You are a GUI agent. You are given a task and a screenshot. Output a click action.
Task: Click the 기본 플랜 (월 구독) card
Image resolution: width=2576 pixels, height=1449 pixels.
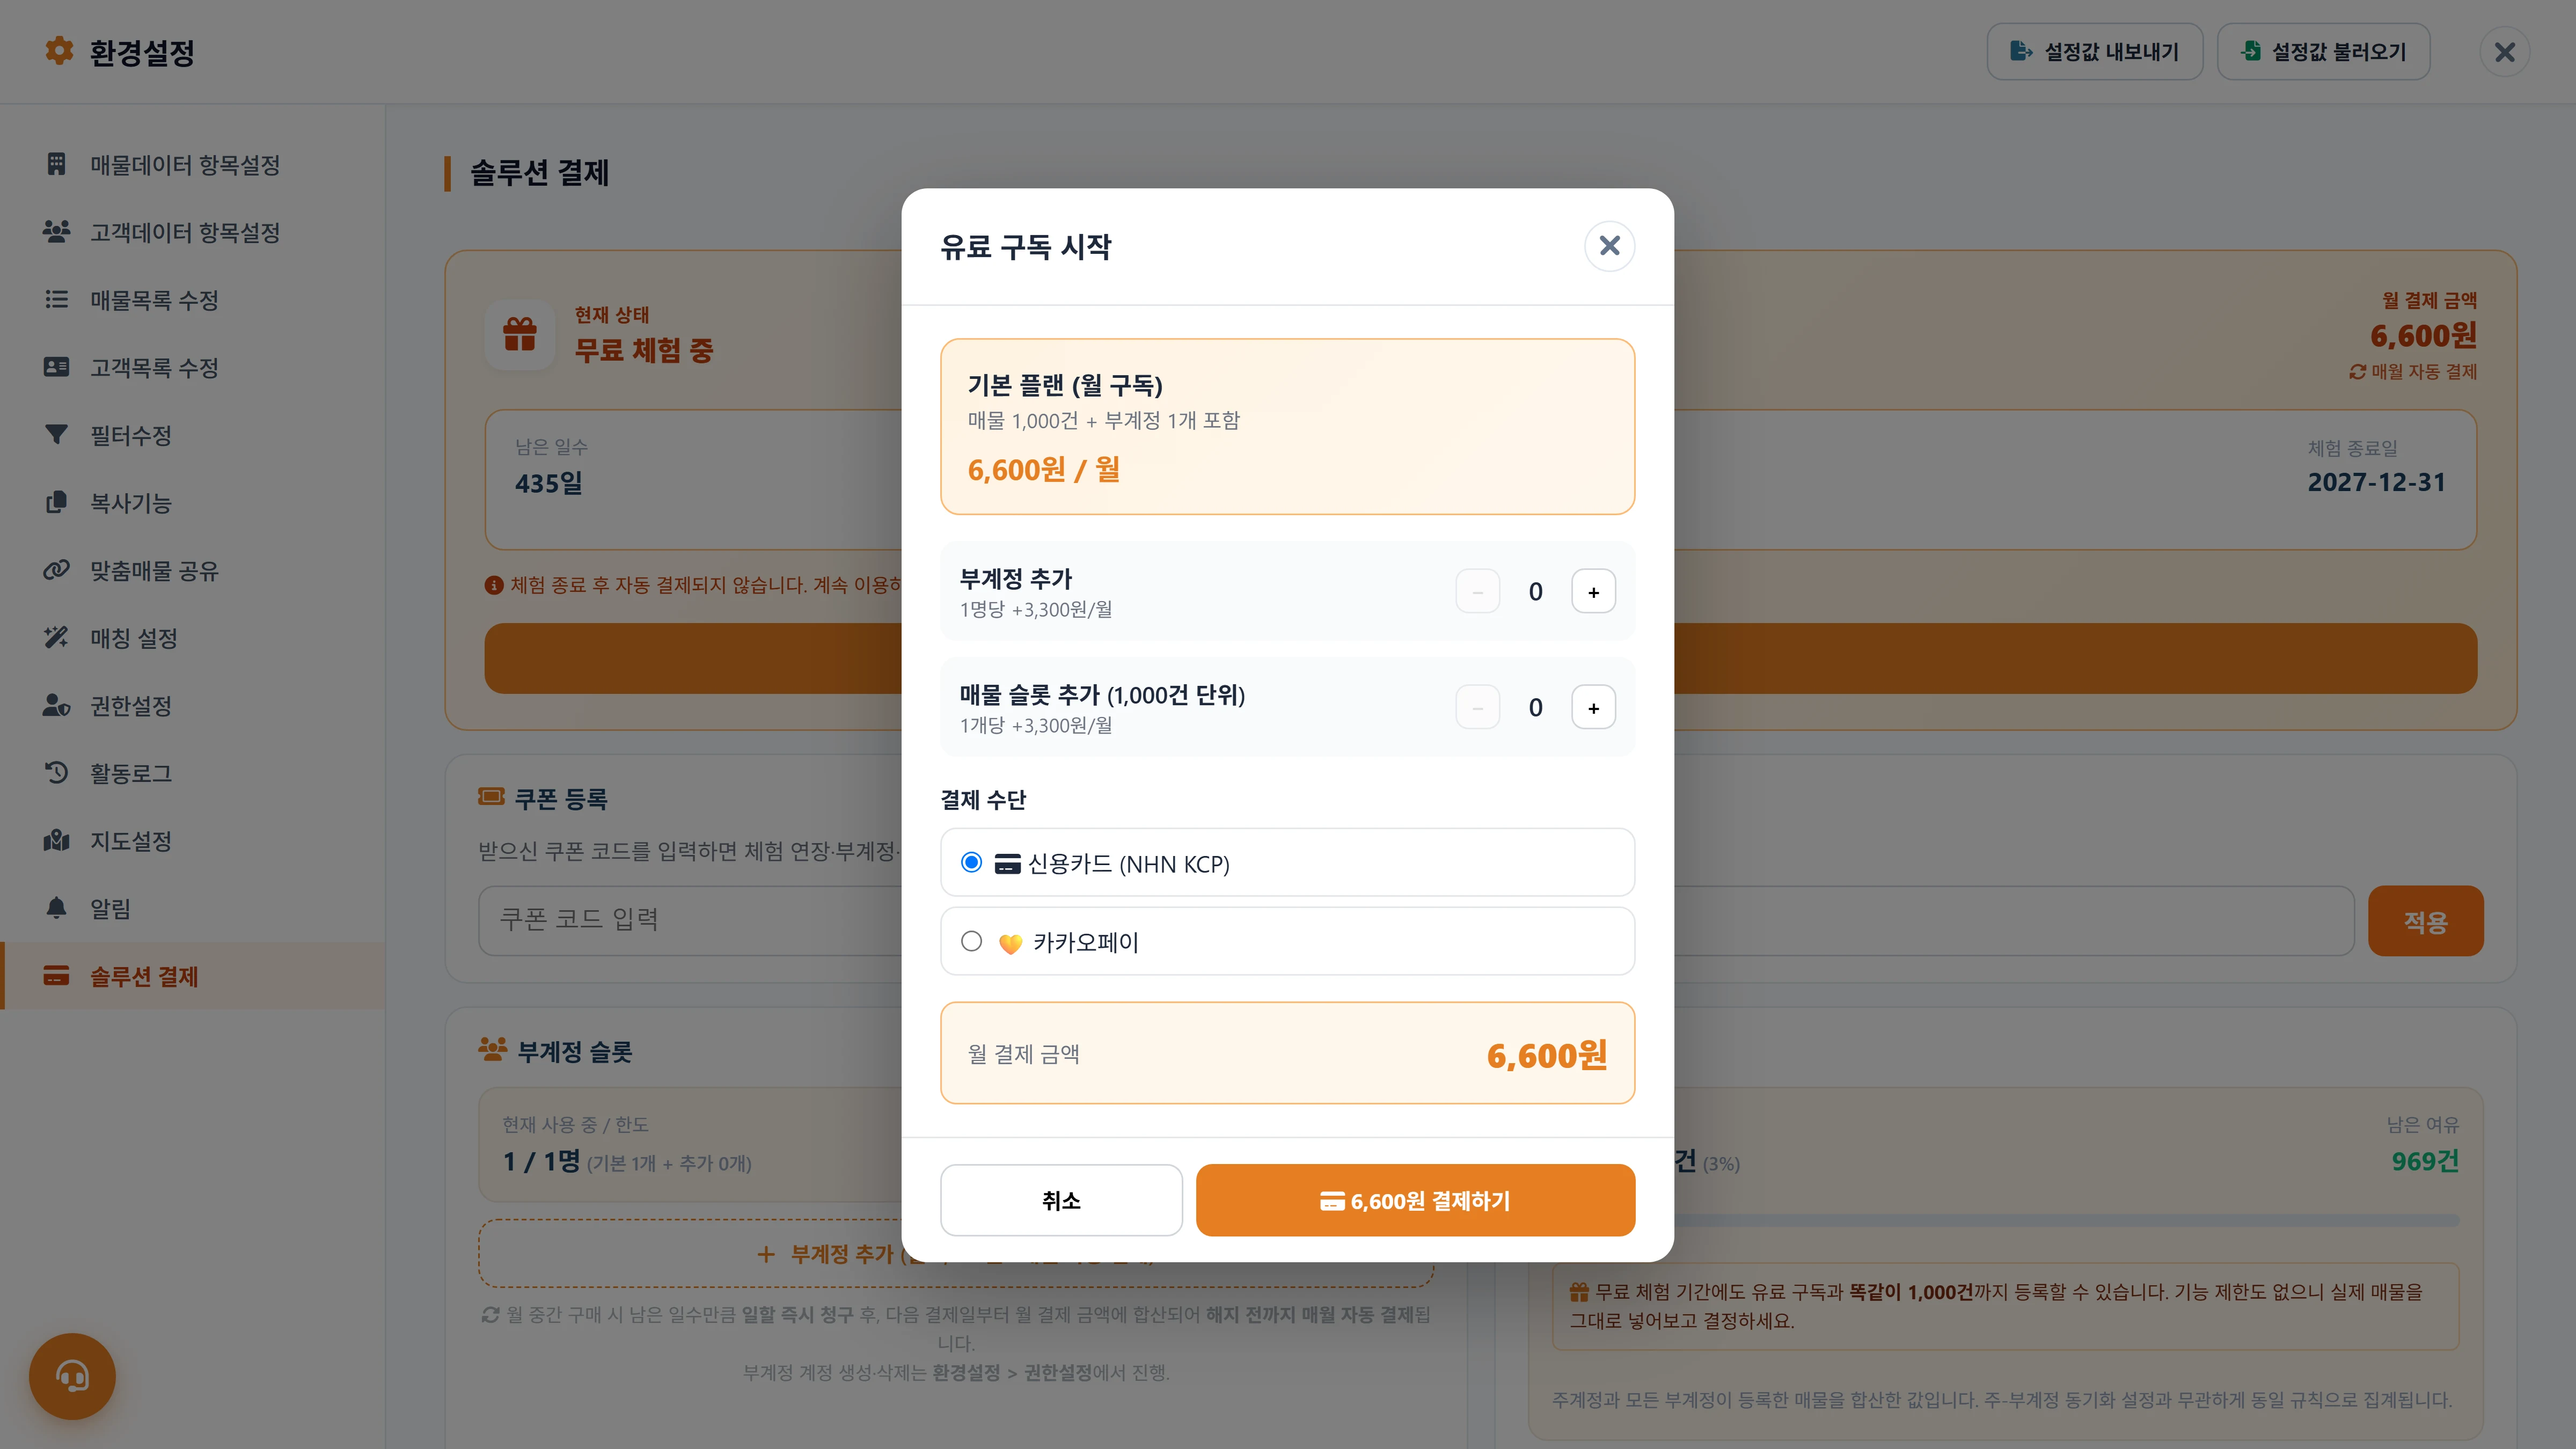(x=1287, y=427)
